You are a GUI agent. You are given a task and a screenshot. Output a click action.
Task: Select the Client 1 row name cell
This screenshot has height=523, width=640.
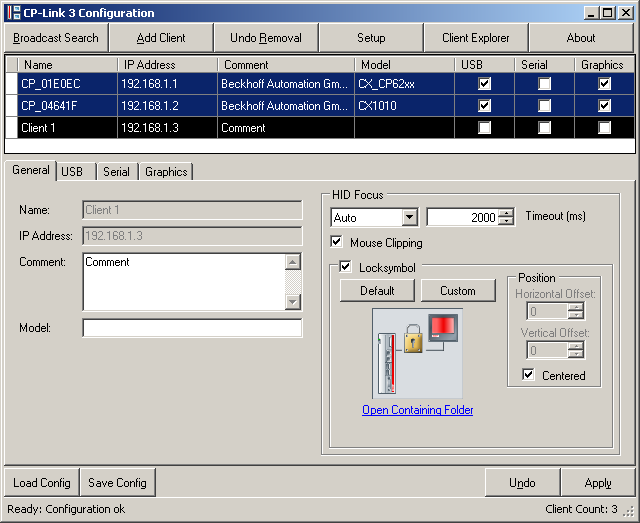68,128
